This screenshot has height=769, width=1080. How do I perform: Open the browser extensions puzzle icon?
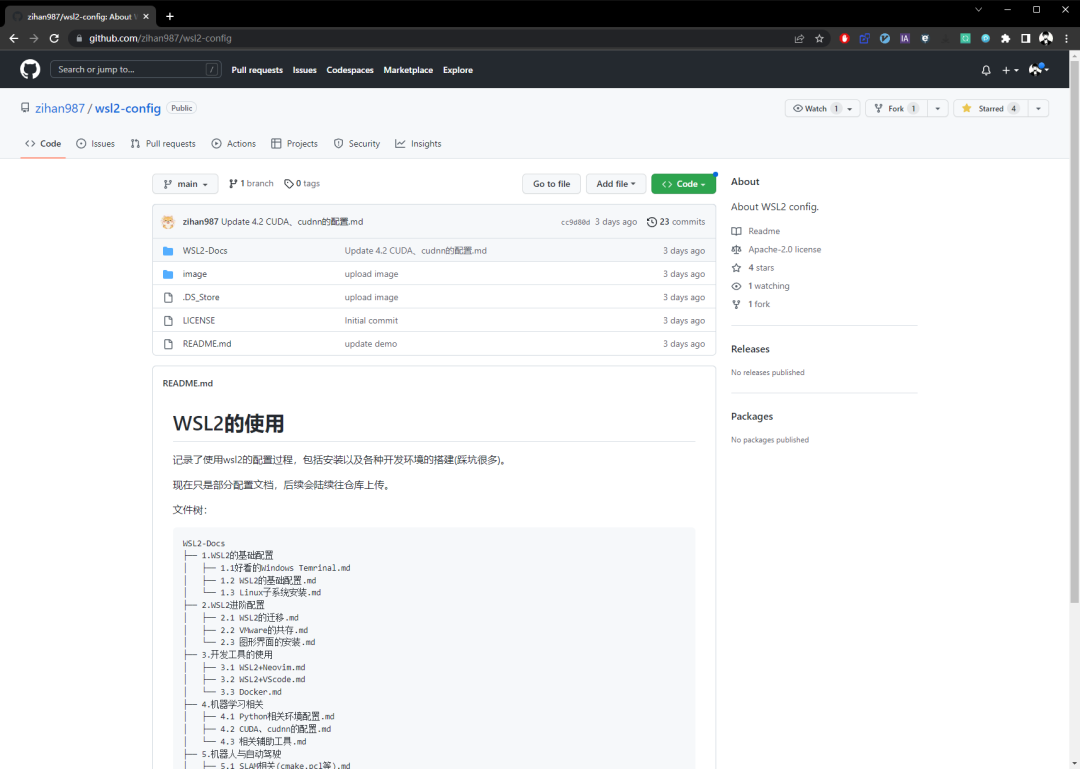(x=1006, y=39)
